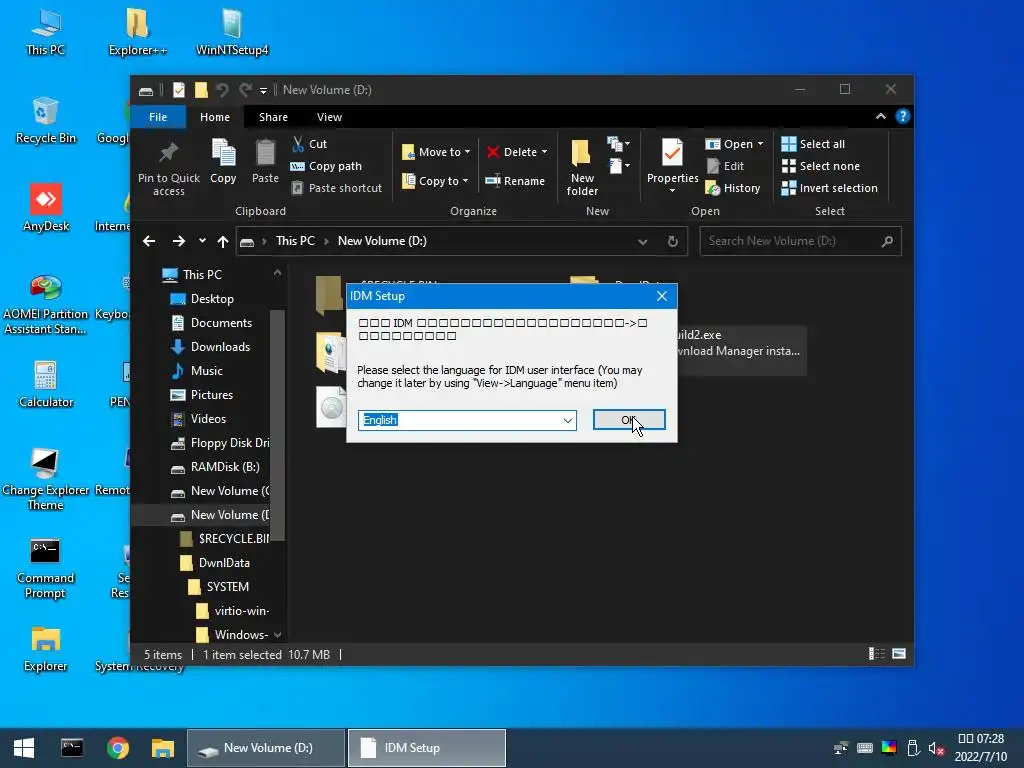Switch to large icons view in status bar
1024x768 pixels.
[x=899, y=654]
